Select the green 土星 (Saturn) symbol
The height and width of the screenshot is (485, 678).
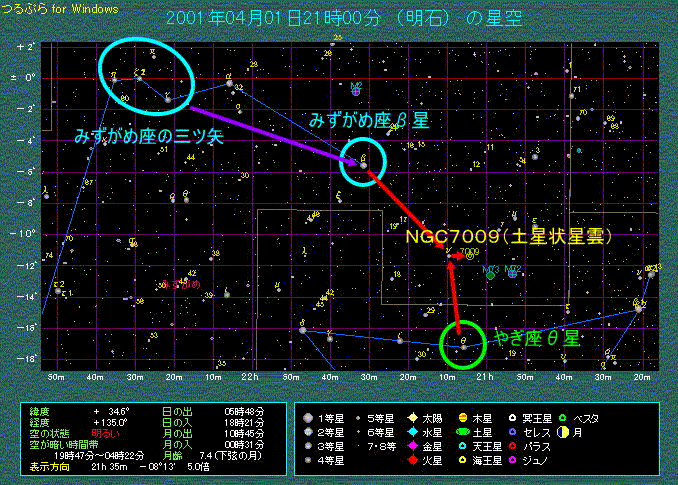463,432
